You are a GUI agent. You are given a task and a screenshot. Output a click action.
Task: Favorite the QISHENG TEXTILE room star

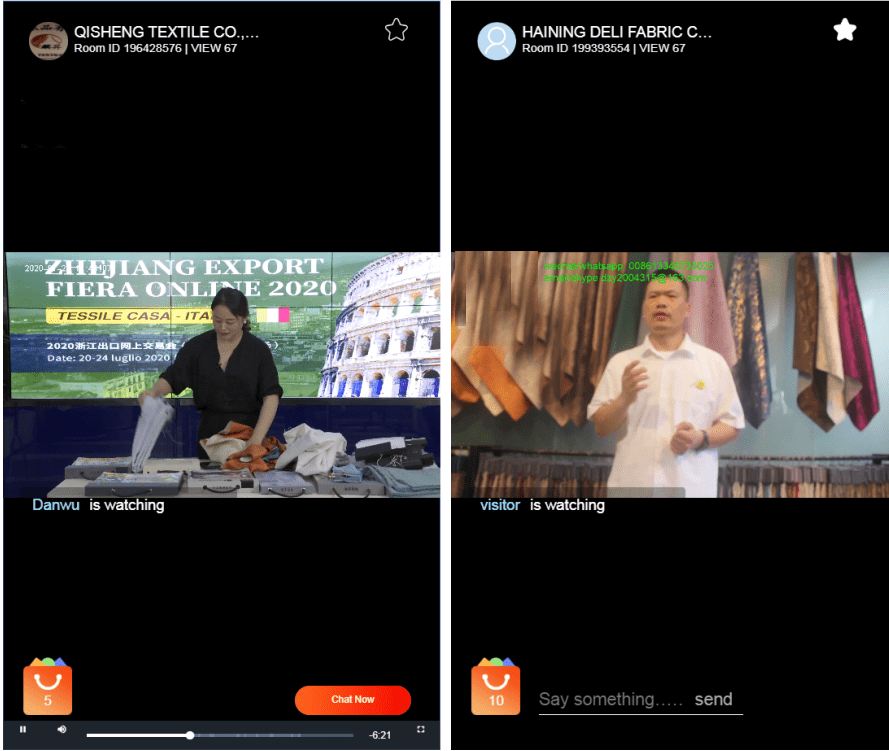coord(396,30)
